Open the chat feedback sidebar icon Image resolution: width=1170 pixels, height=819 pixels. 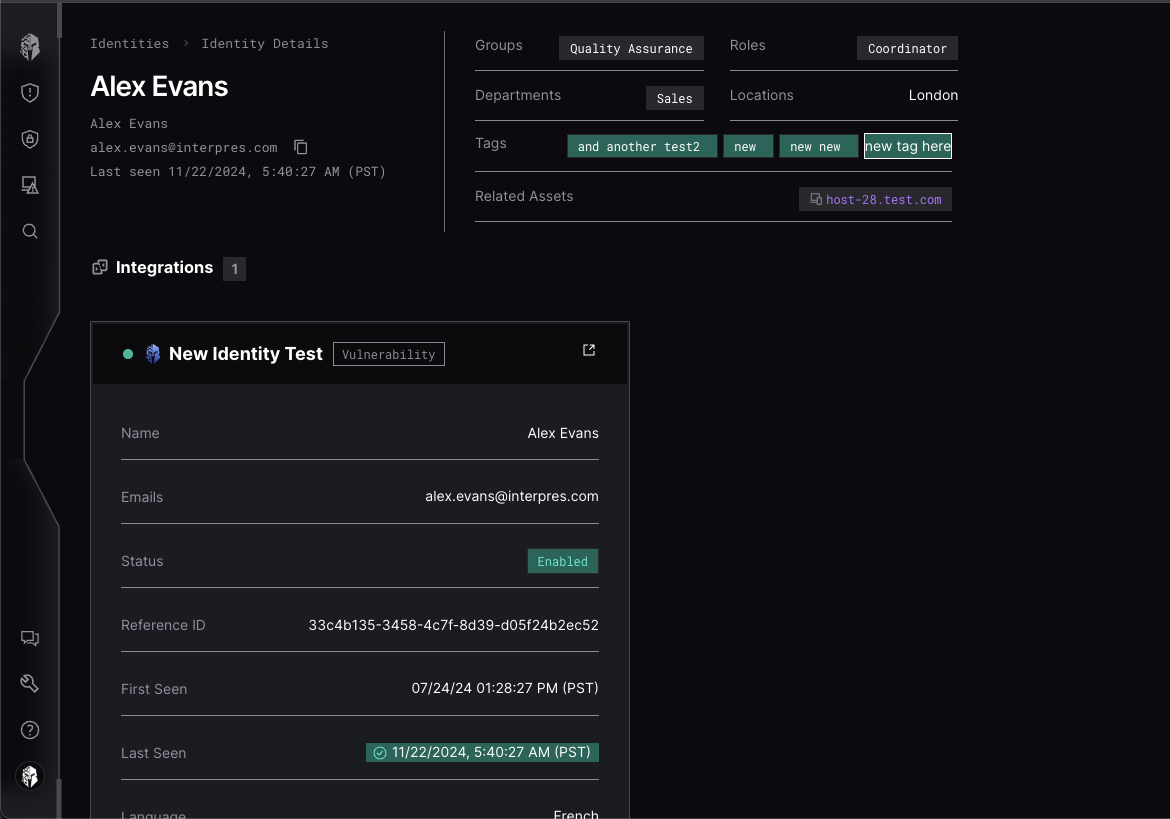click(x=30, y=638)
